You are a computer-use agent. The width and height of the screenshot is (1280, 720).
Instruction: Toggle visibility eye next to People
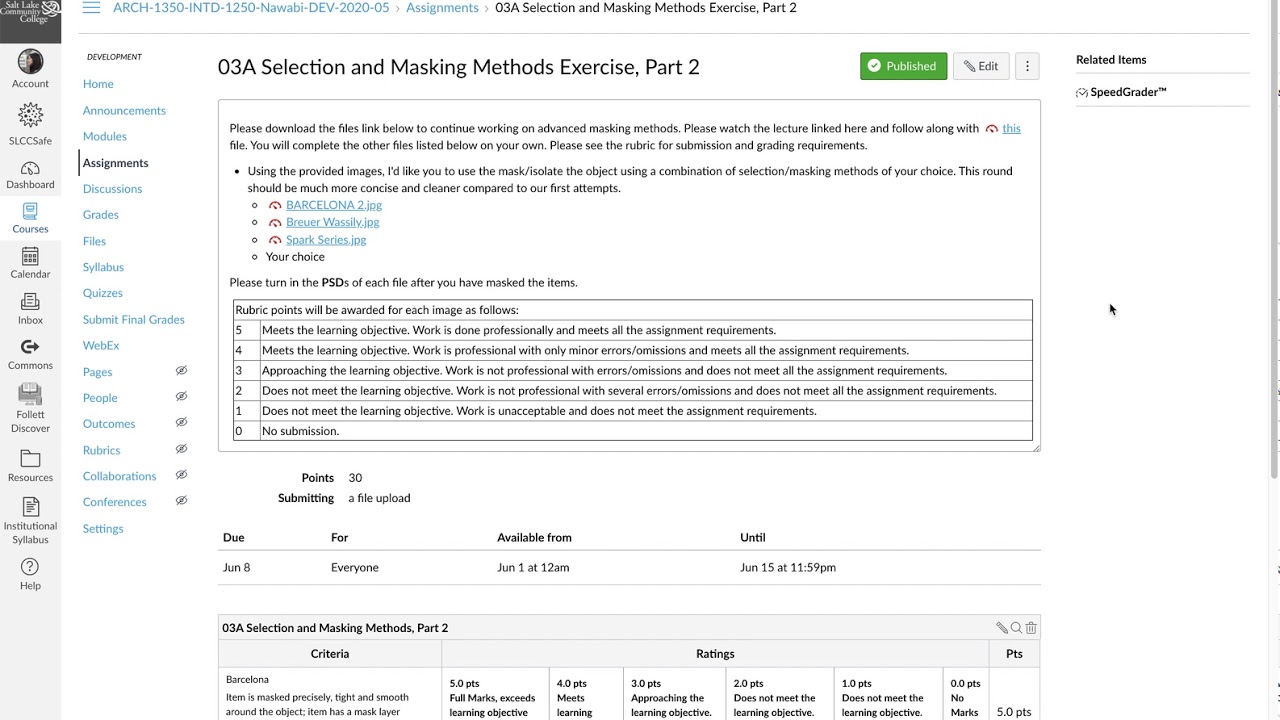point(181,397)
